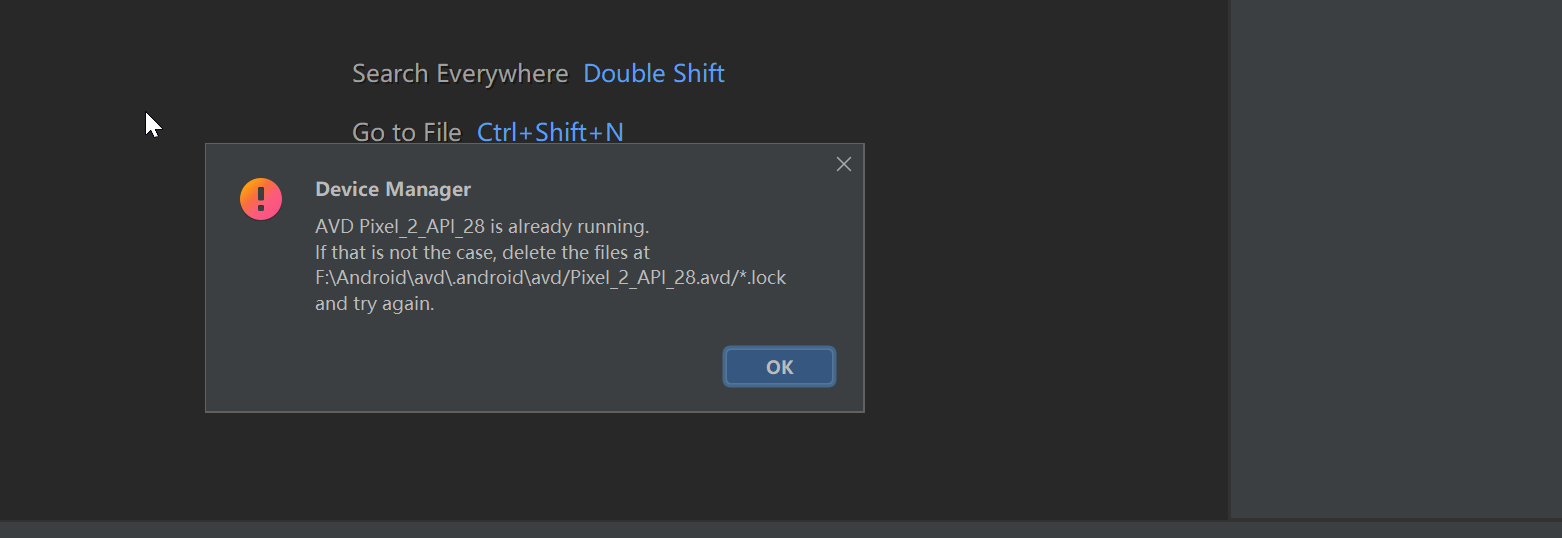Click the 'If that is not the case' line
This screenshot has height=538, width=1562.
pos(482,253)
